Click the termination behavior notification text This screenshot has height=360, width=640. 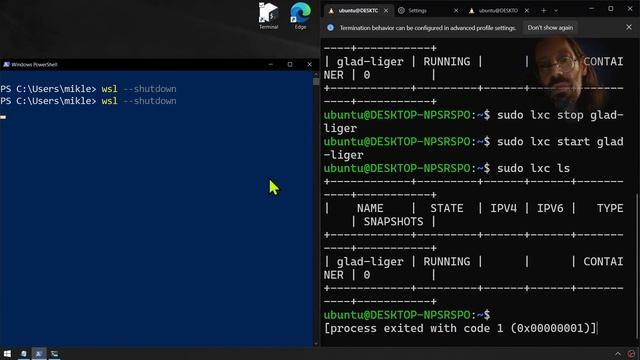coord(428,28)
